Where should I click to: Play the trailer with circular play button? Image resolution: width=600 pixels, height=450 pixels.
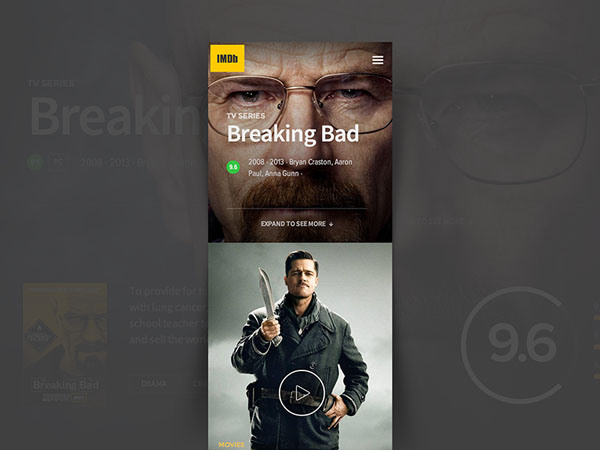pos(302,393)
